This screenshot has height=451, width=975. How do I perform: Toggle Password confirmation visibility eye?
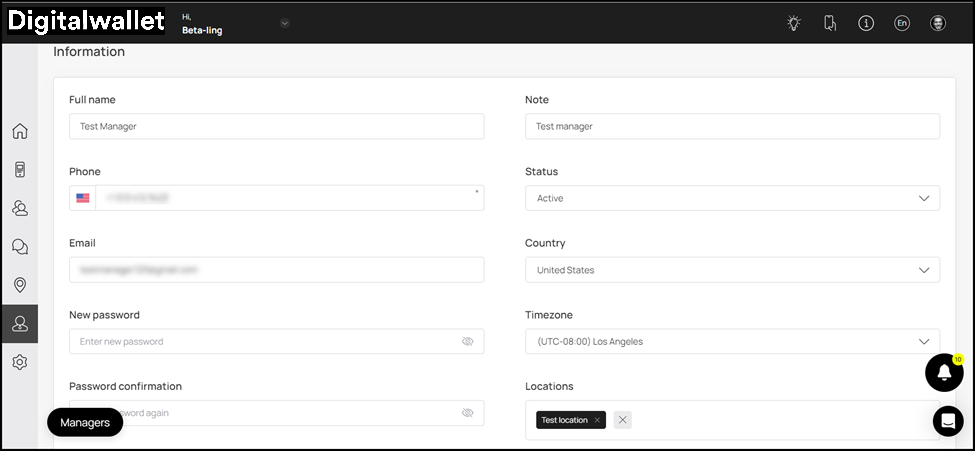[x=467, y=413]
